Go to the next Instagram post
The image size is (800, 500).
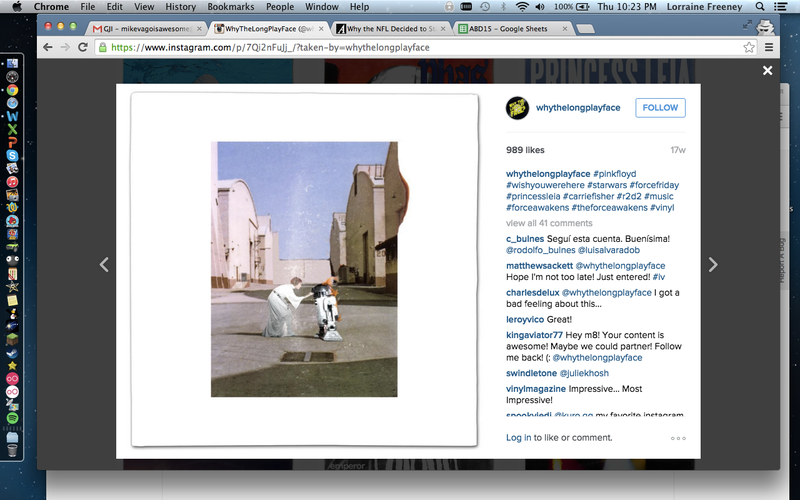(713, 264)
